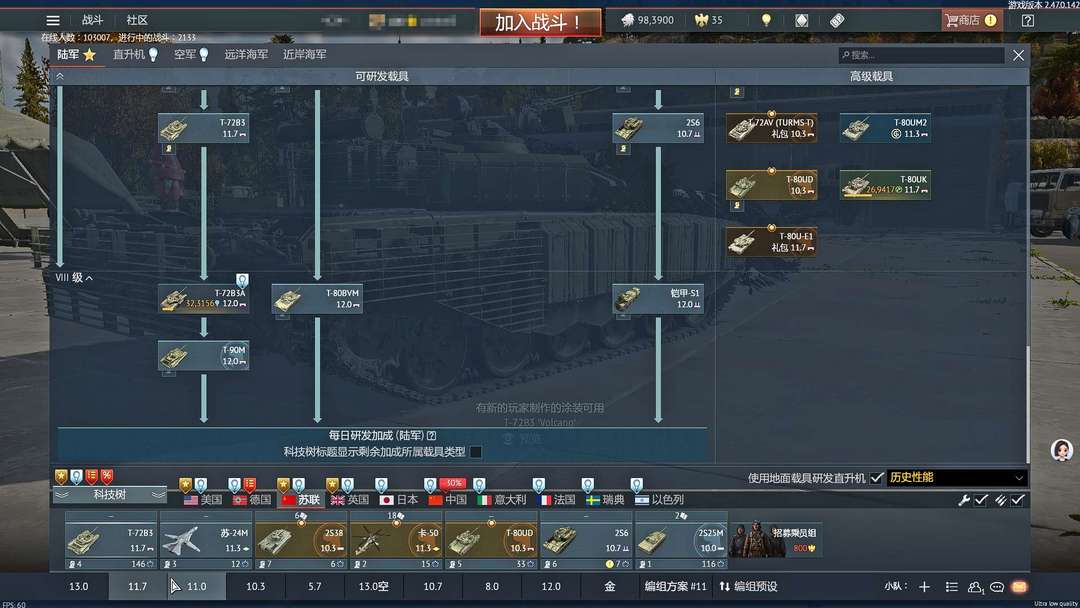Click the 加入战斗 join battle button

click(541, 23)
